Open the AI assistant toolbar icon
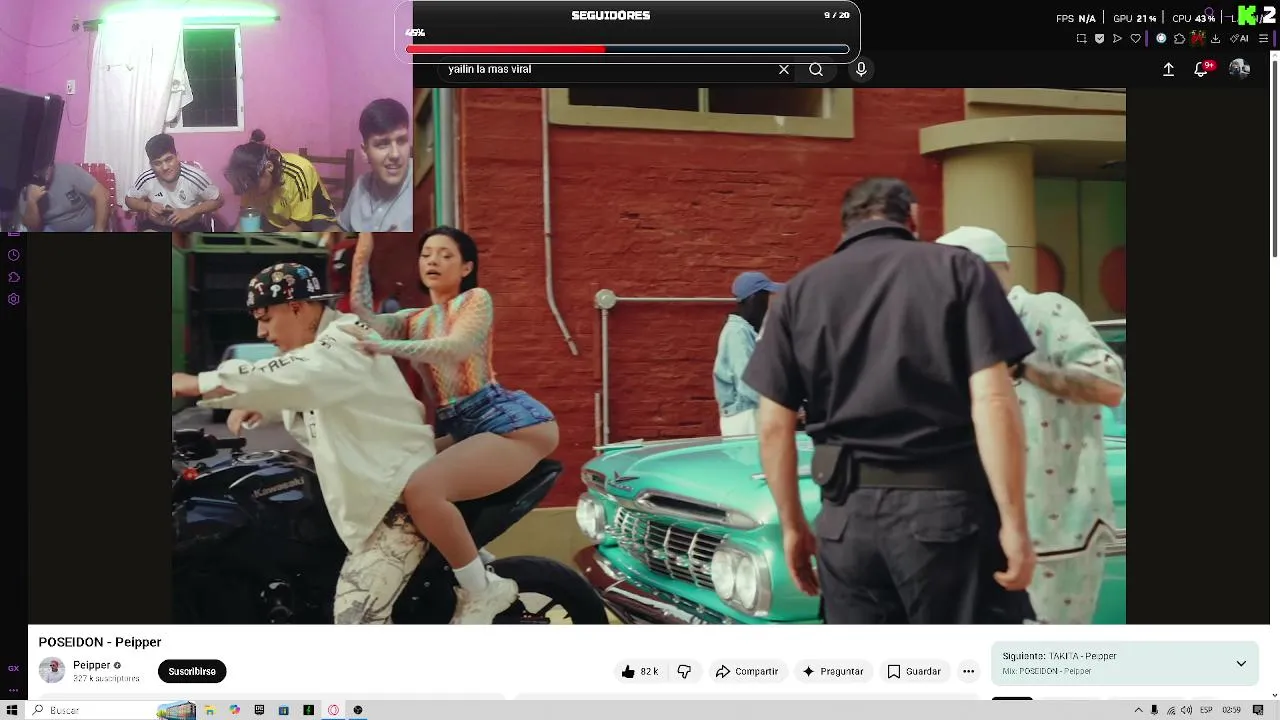 coord(1239,39)
